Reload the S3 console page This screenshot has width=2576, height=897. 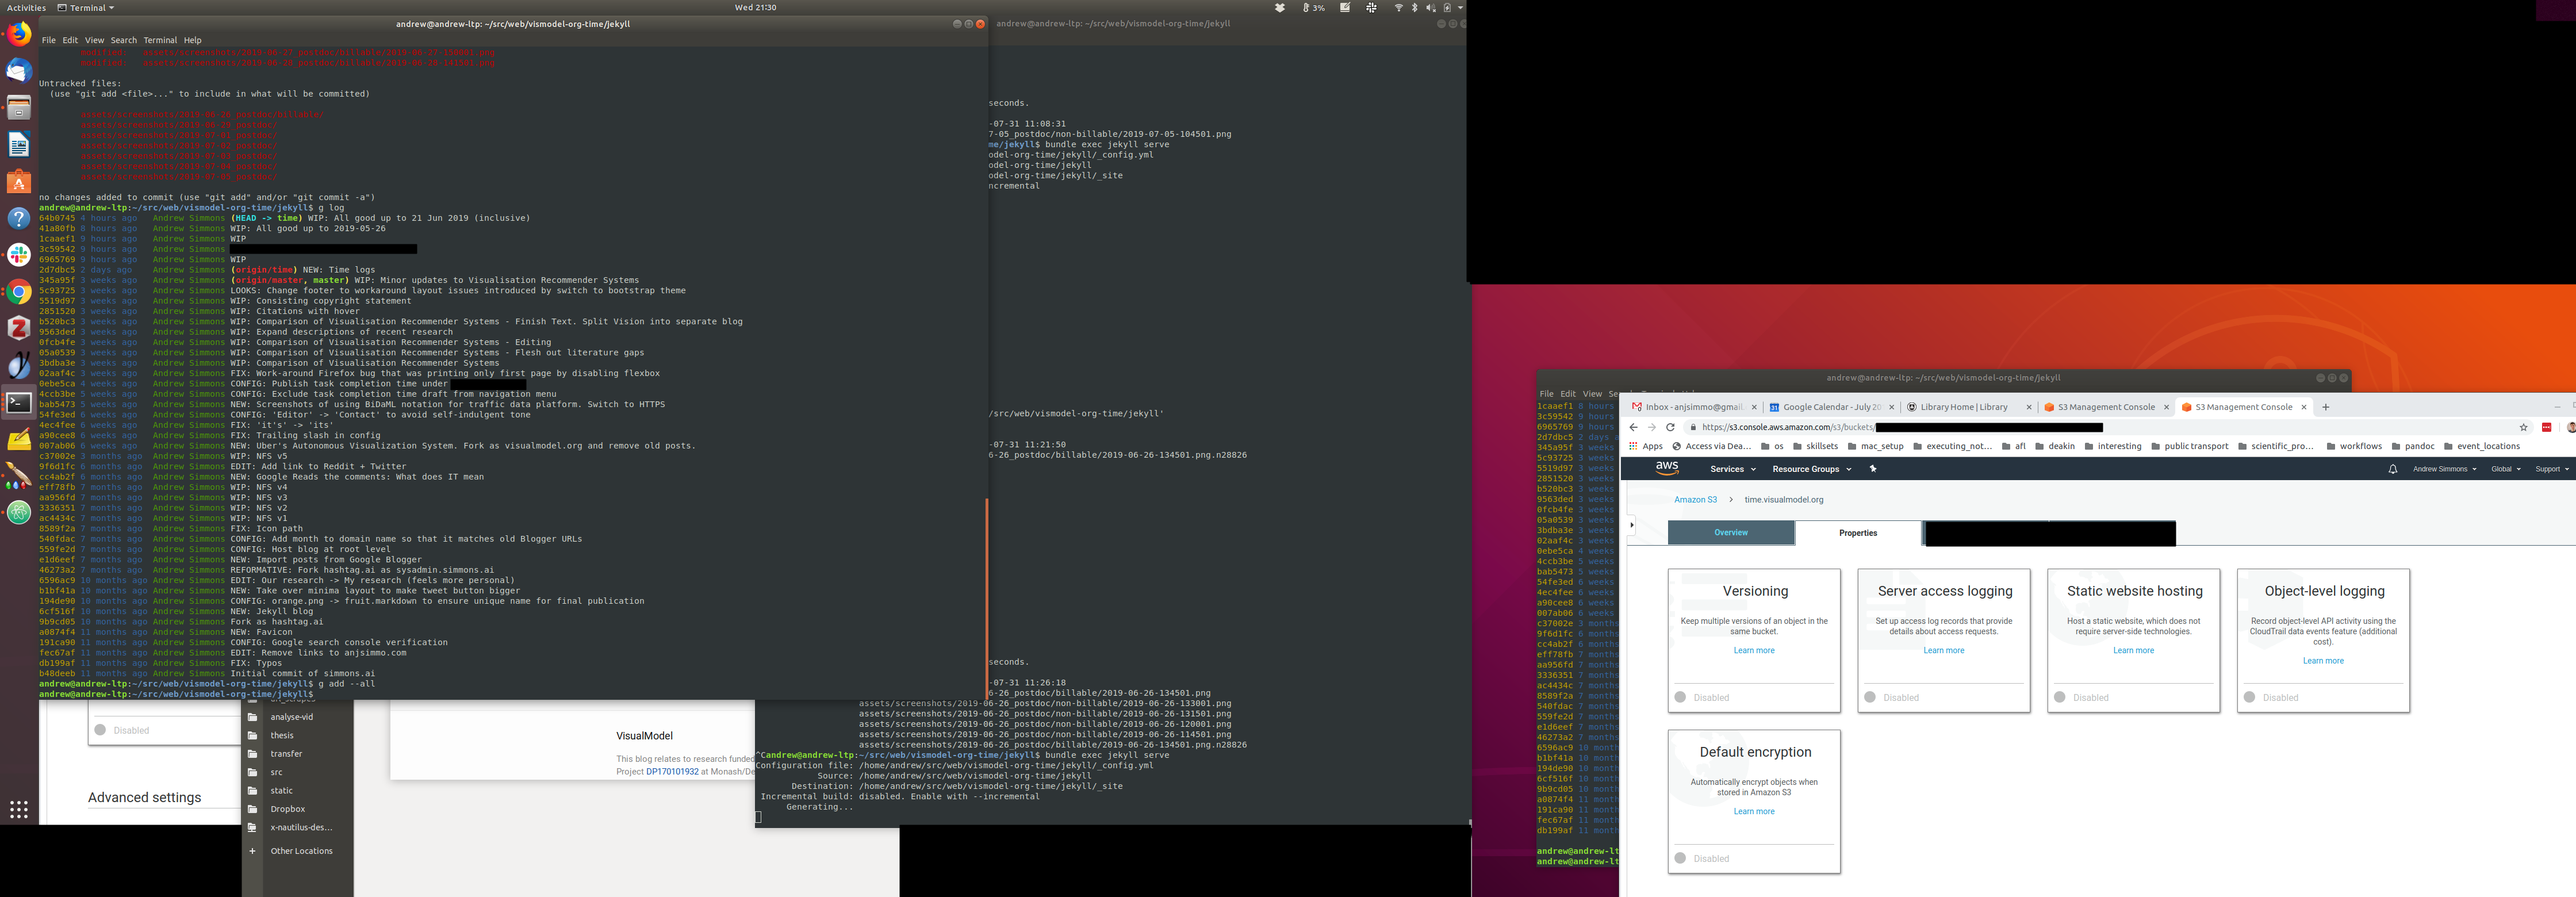1670,427
